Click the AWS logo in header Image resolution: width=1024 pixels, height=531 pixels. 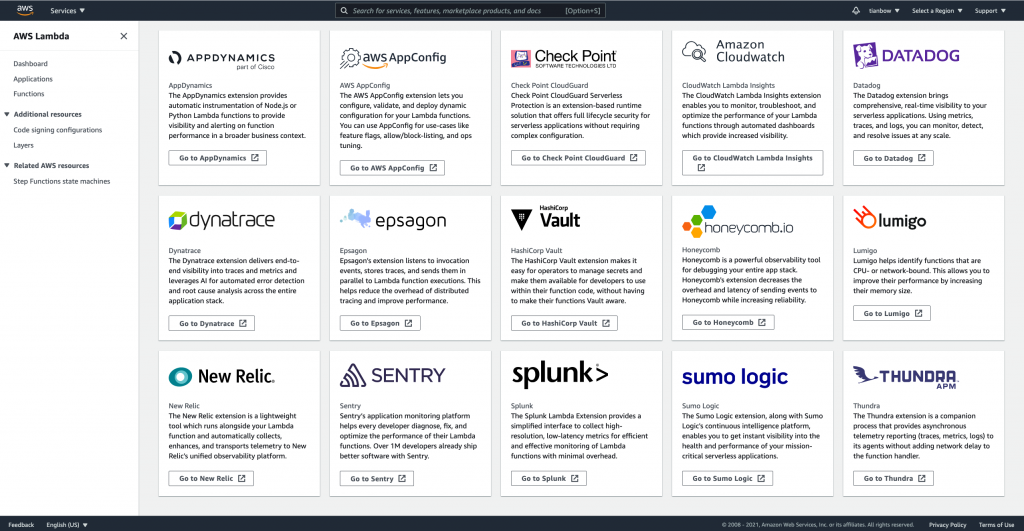25,10
